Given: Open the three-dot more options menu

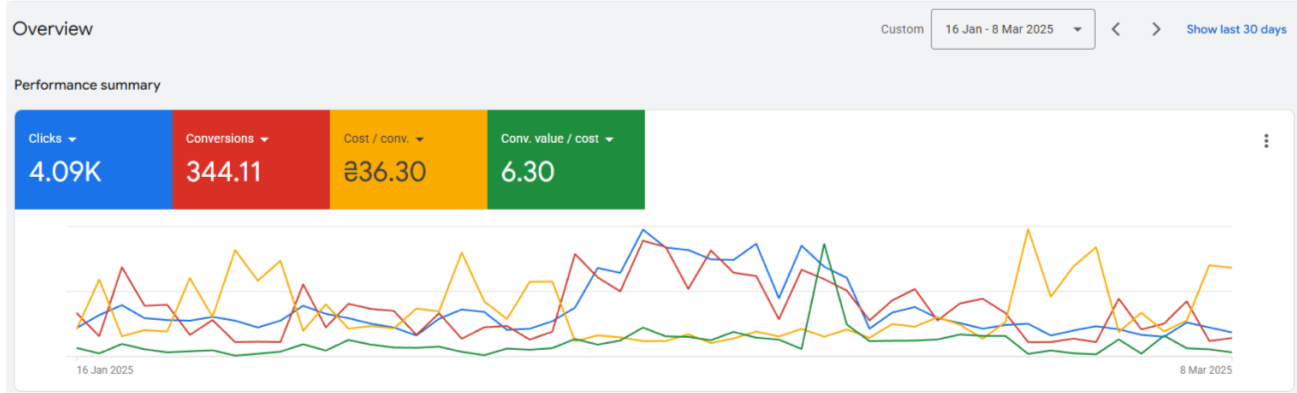Looking at the screenshot, I should coord(1266,141).
